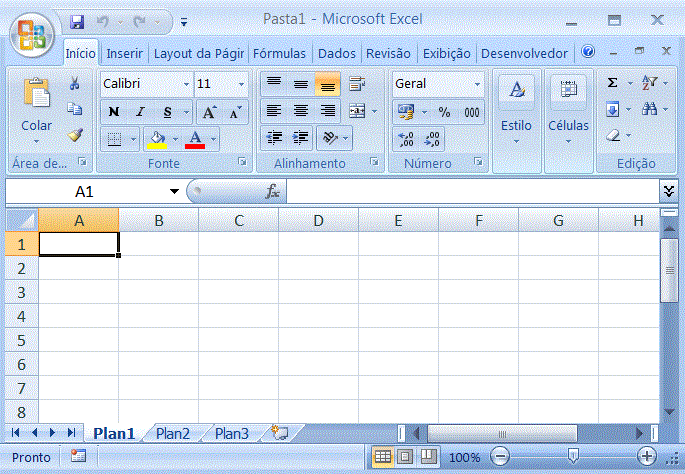Expand the formula bar chevron
This screenshot has width=685, height=474.
coord(669,191)
